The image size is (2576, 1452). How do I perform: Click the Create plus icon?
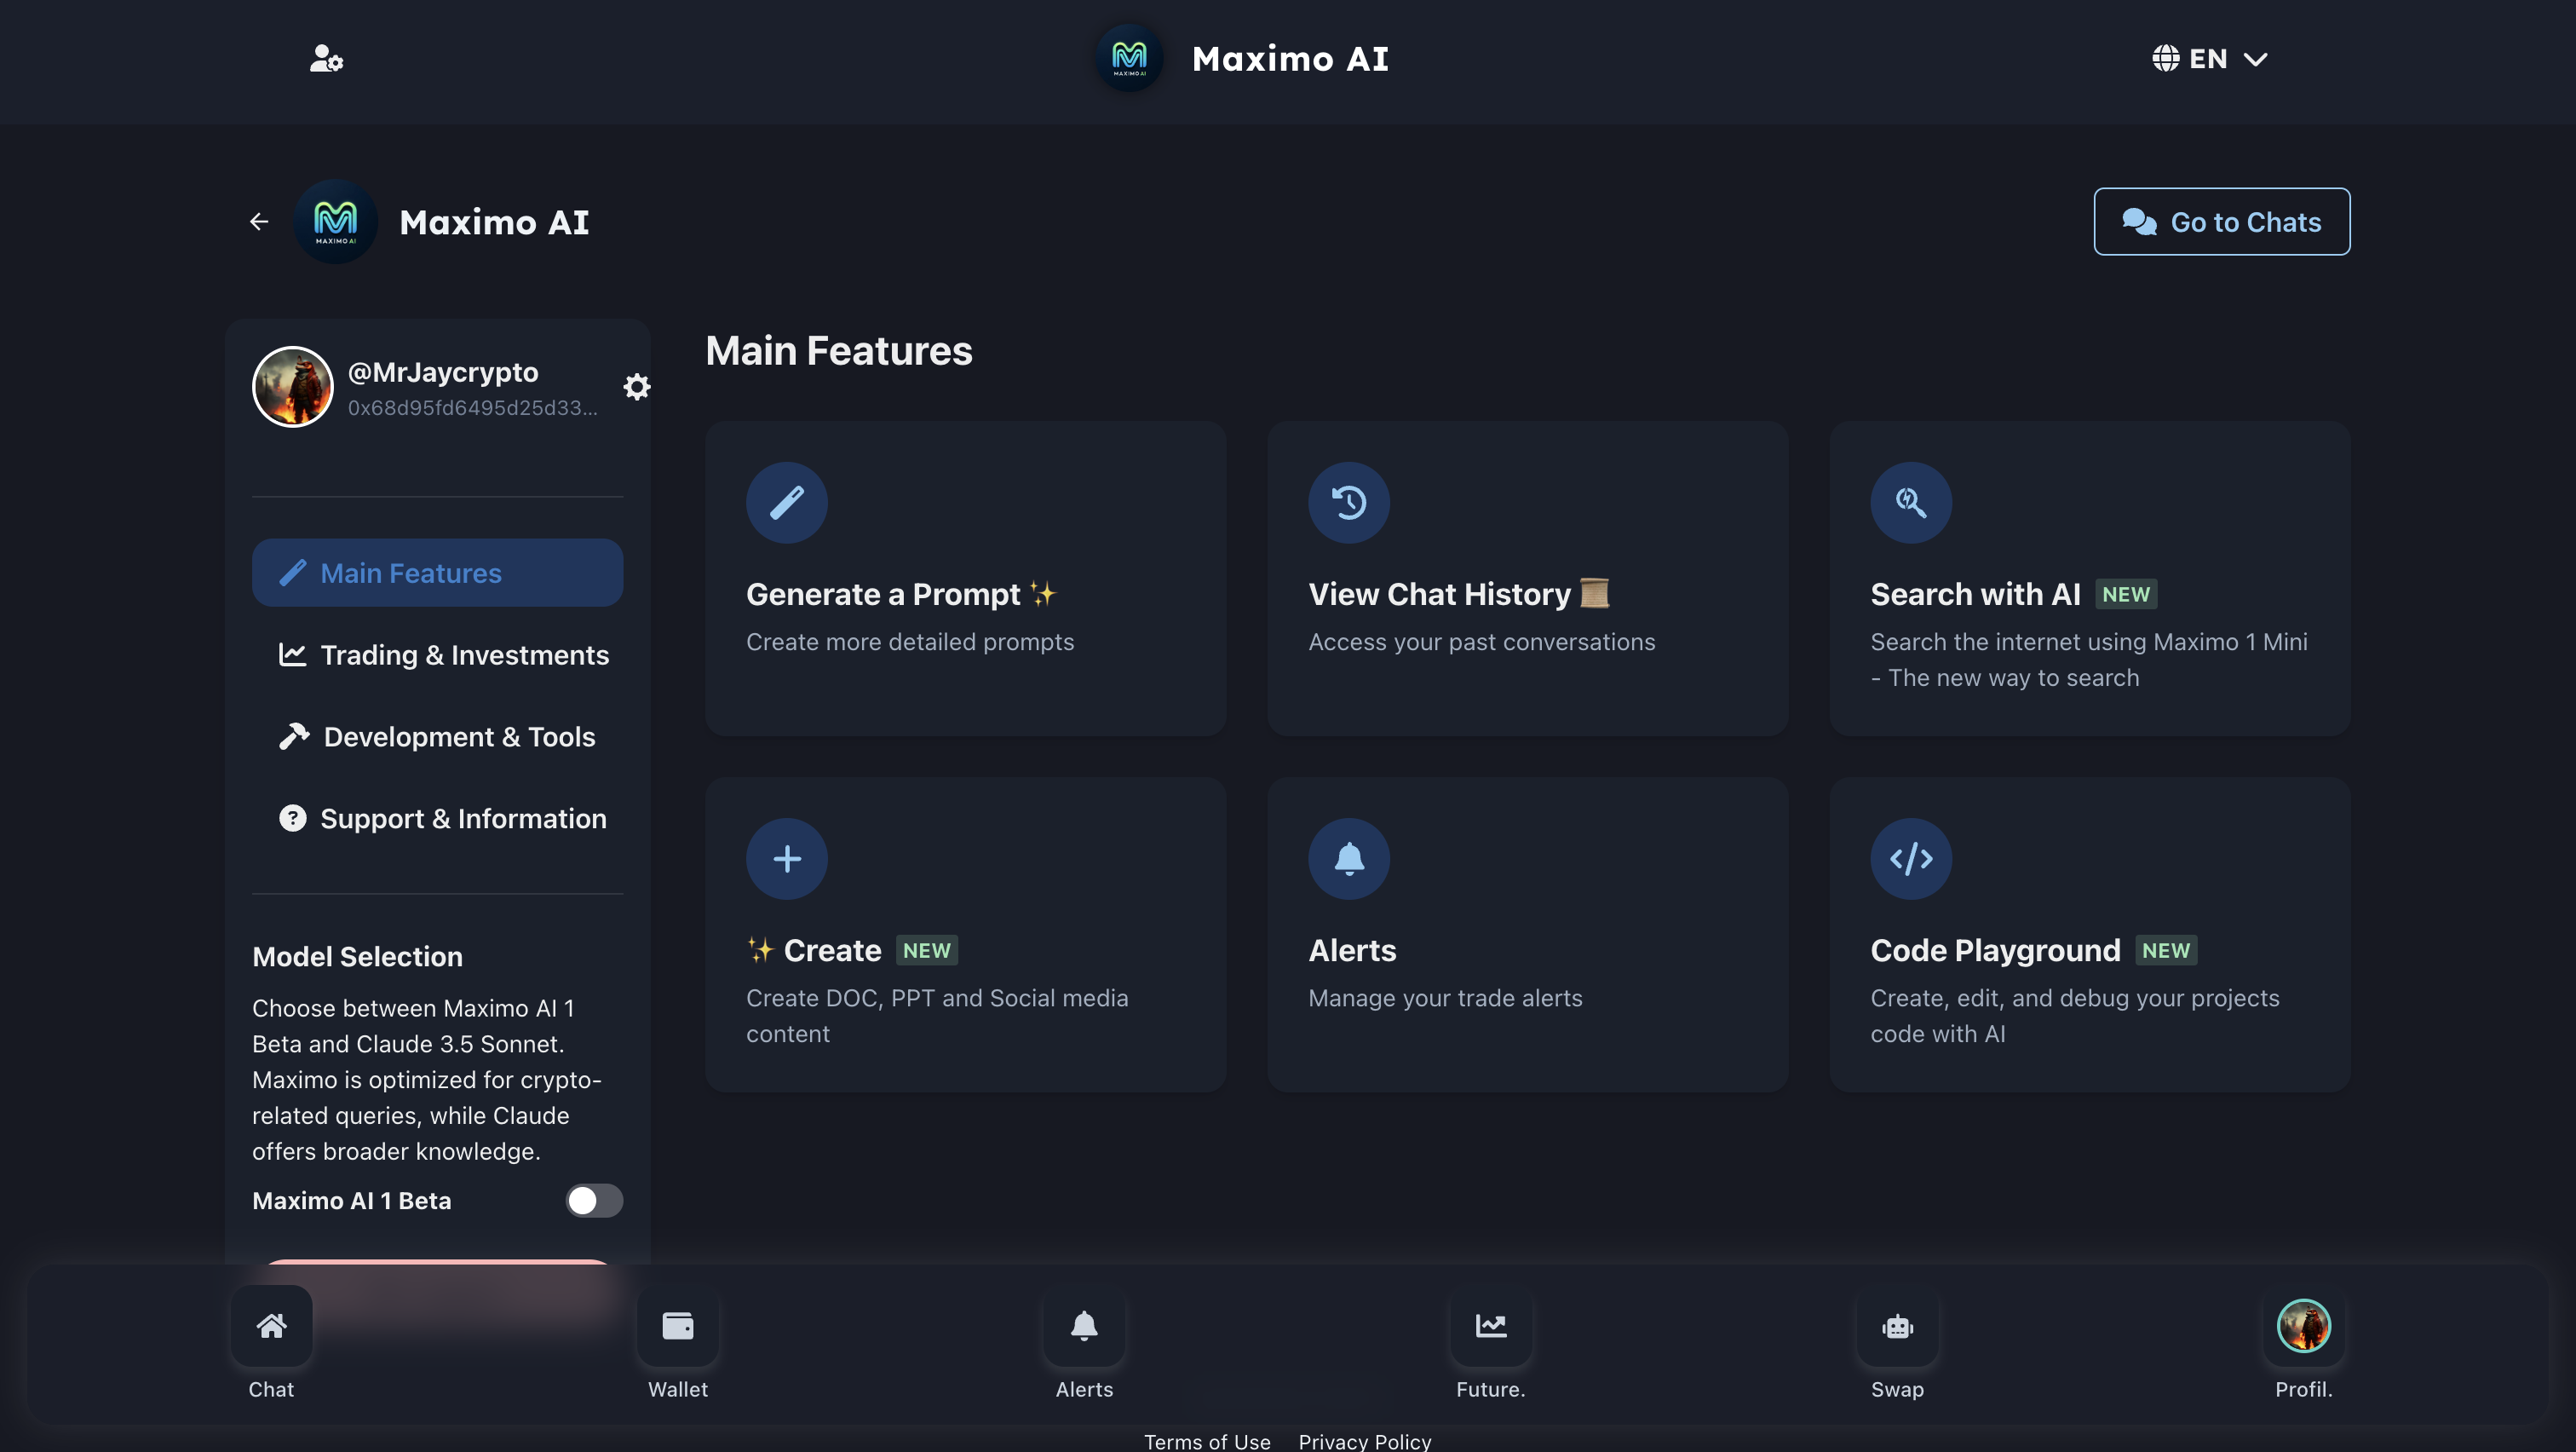pyautogui.click(x=786, y=859)
